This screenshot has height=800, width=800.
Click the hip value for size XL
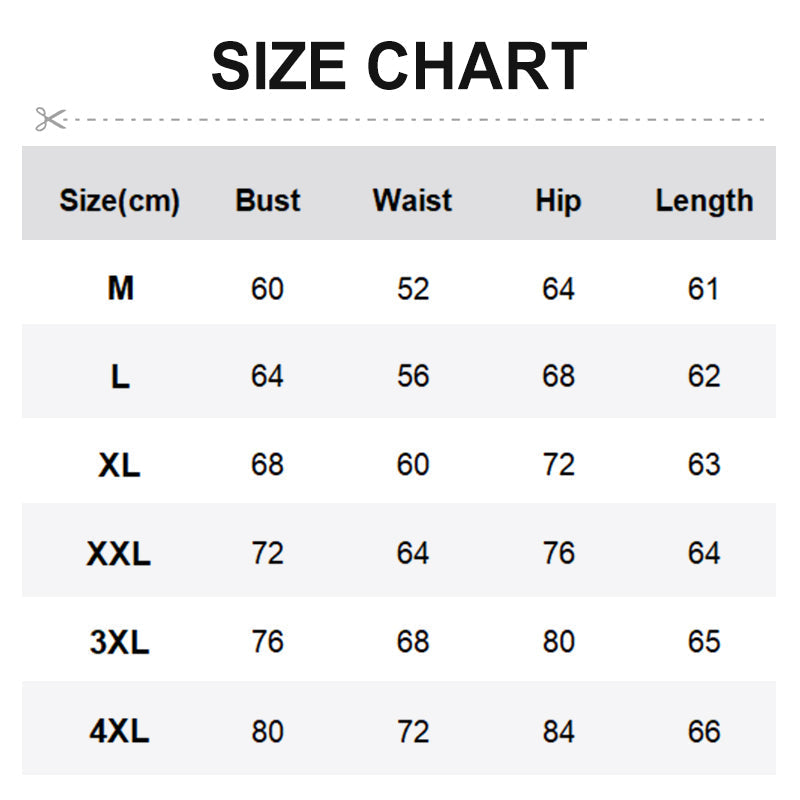(x=558, y=465)
